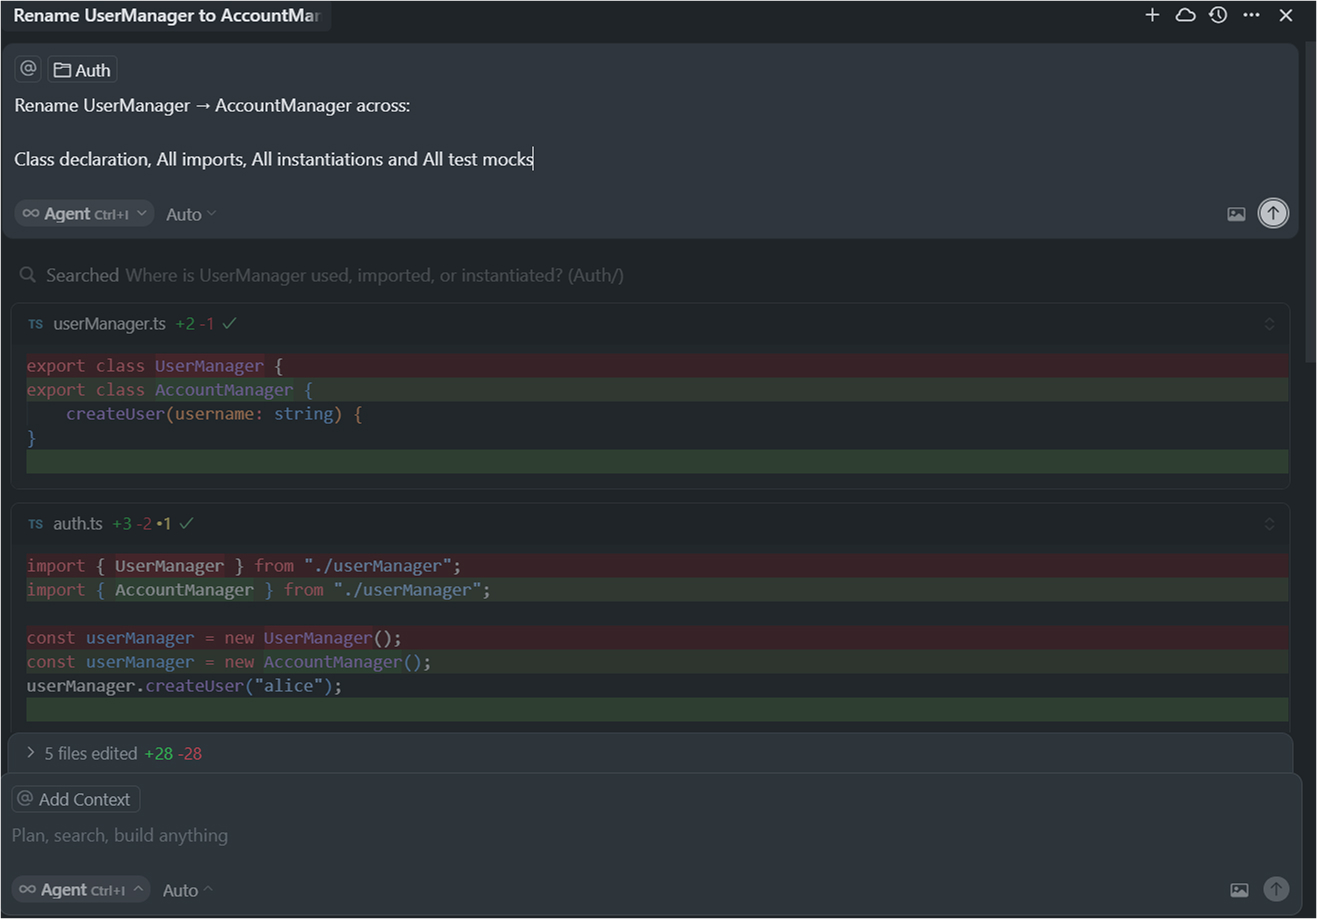This screenshot has width=1317, height=919.
Task: Click the removed import UserManager line
Action: pyautogui.click(x=657, y=566)
